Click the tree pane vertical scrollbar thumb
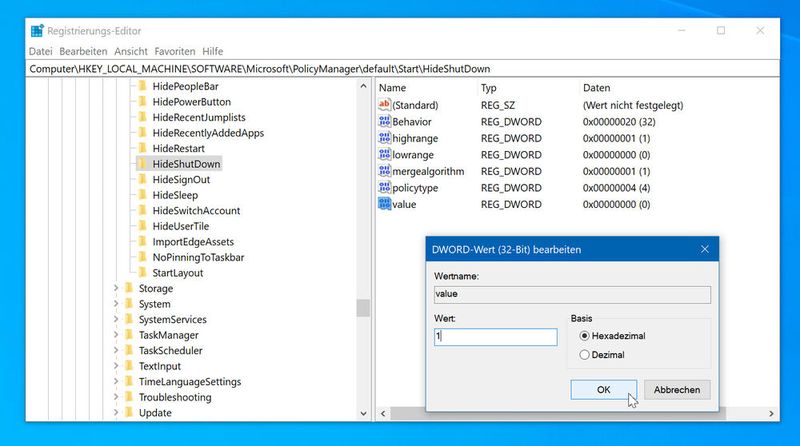800x446 pixels. click(363, 308)
